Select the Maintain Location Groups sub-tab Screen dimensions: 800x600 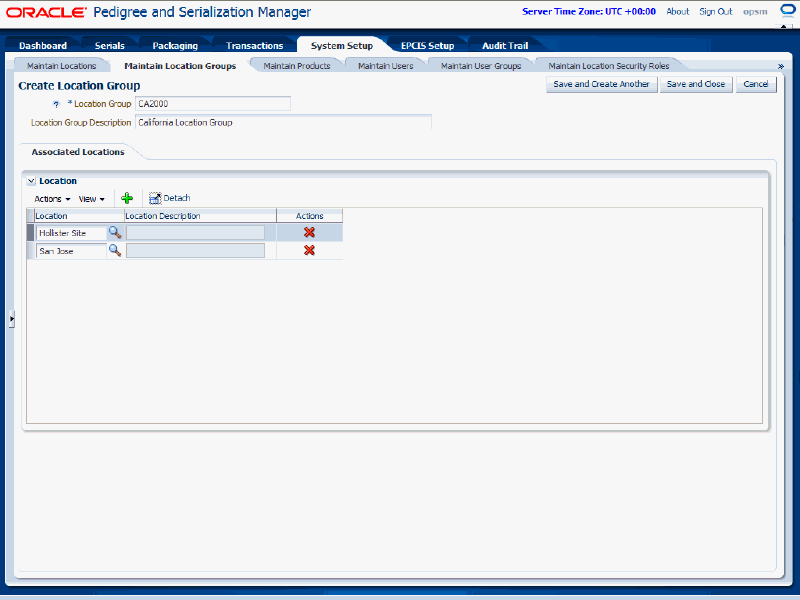click(180, 66)
